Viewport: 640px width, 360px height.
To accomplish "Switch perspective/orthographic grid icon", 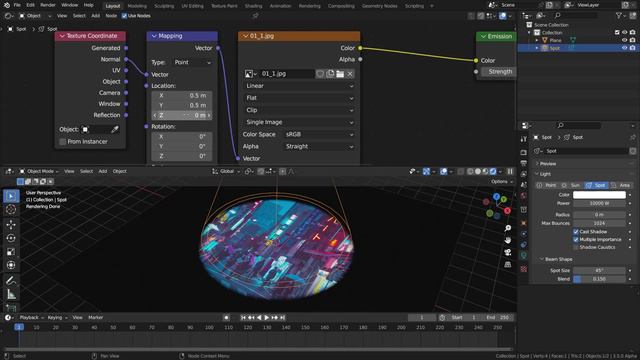I will click(508, 264).
